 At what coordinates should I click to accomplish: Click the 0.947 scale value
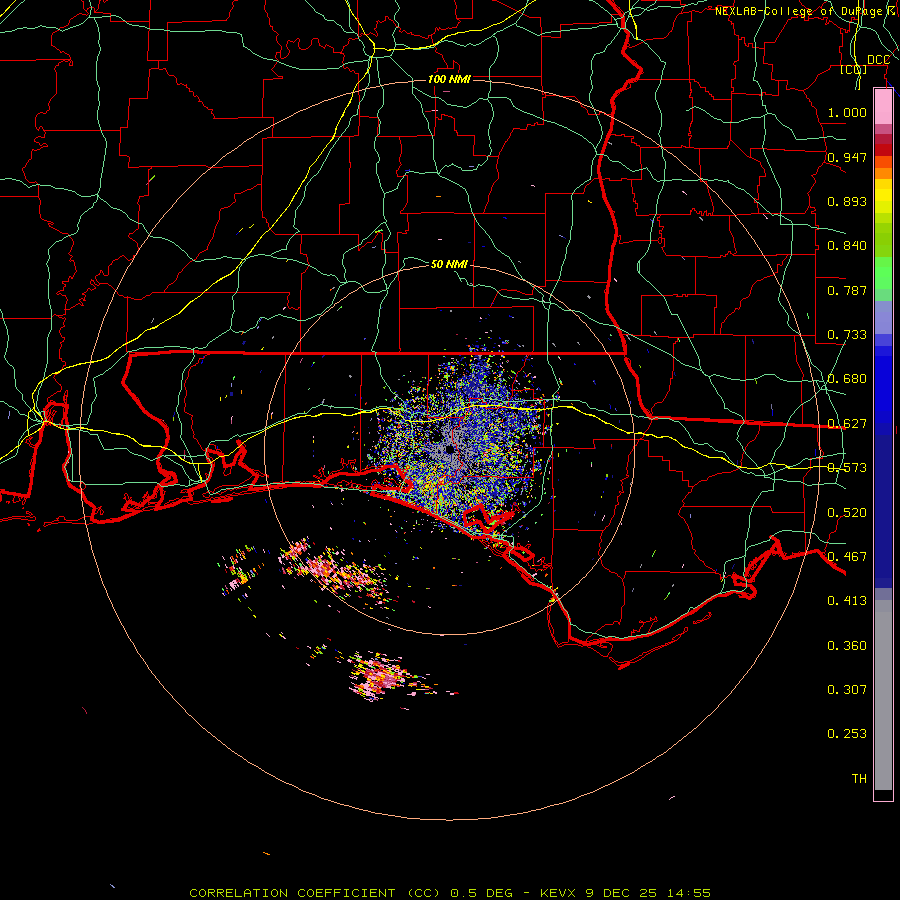tap(847, 157)
